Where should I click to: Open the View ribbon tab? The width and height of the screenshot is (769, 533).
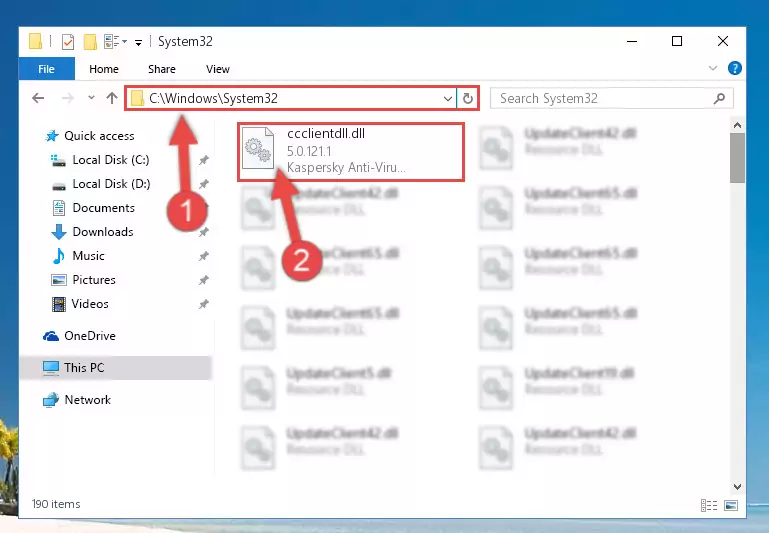218,69
